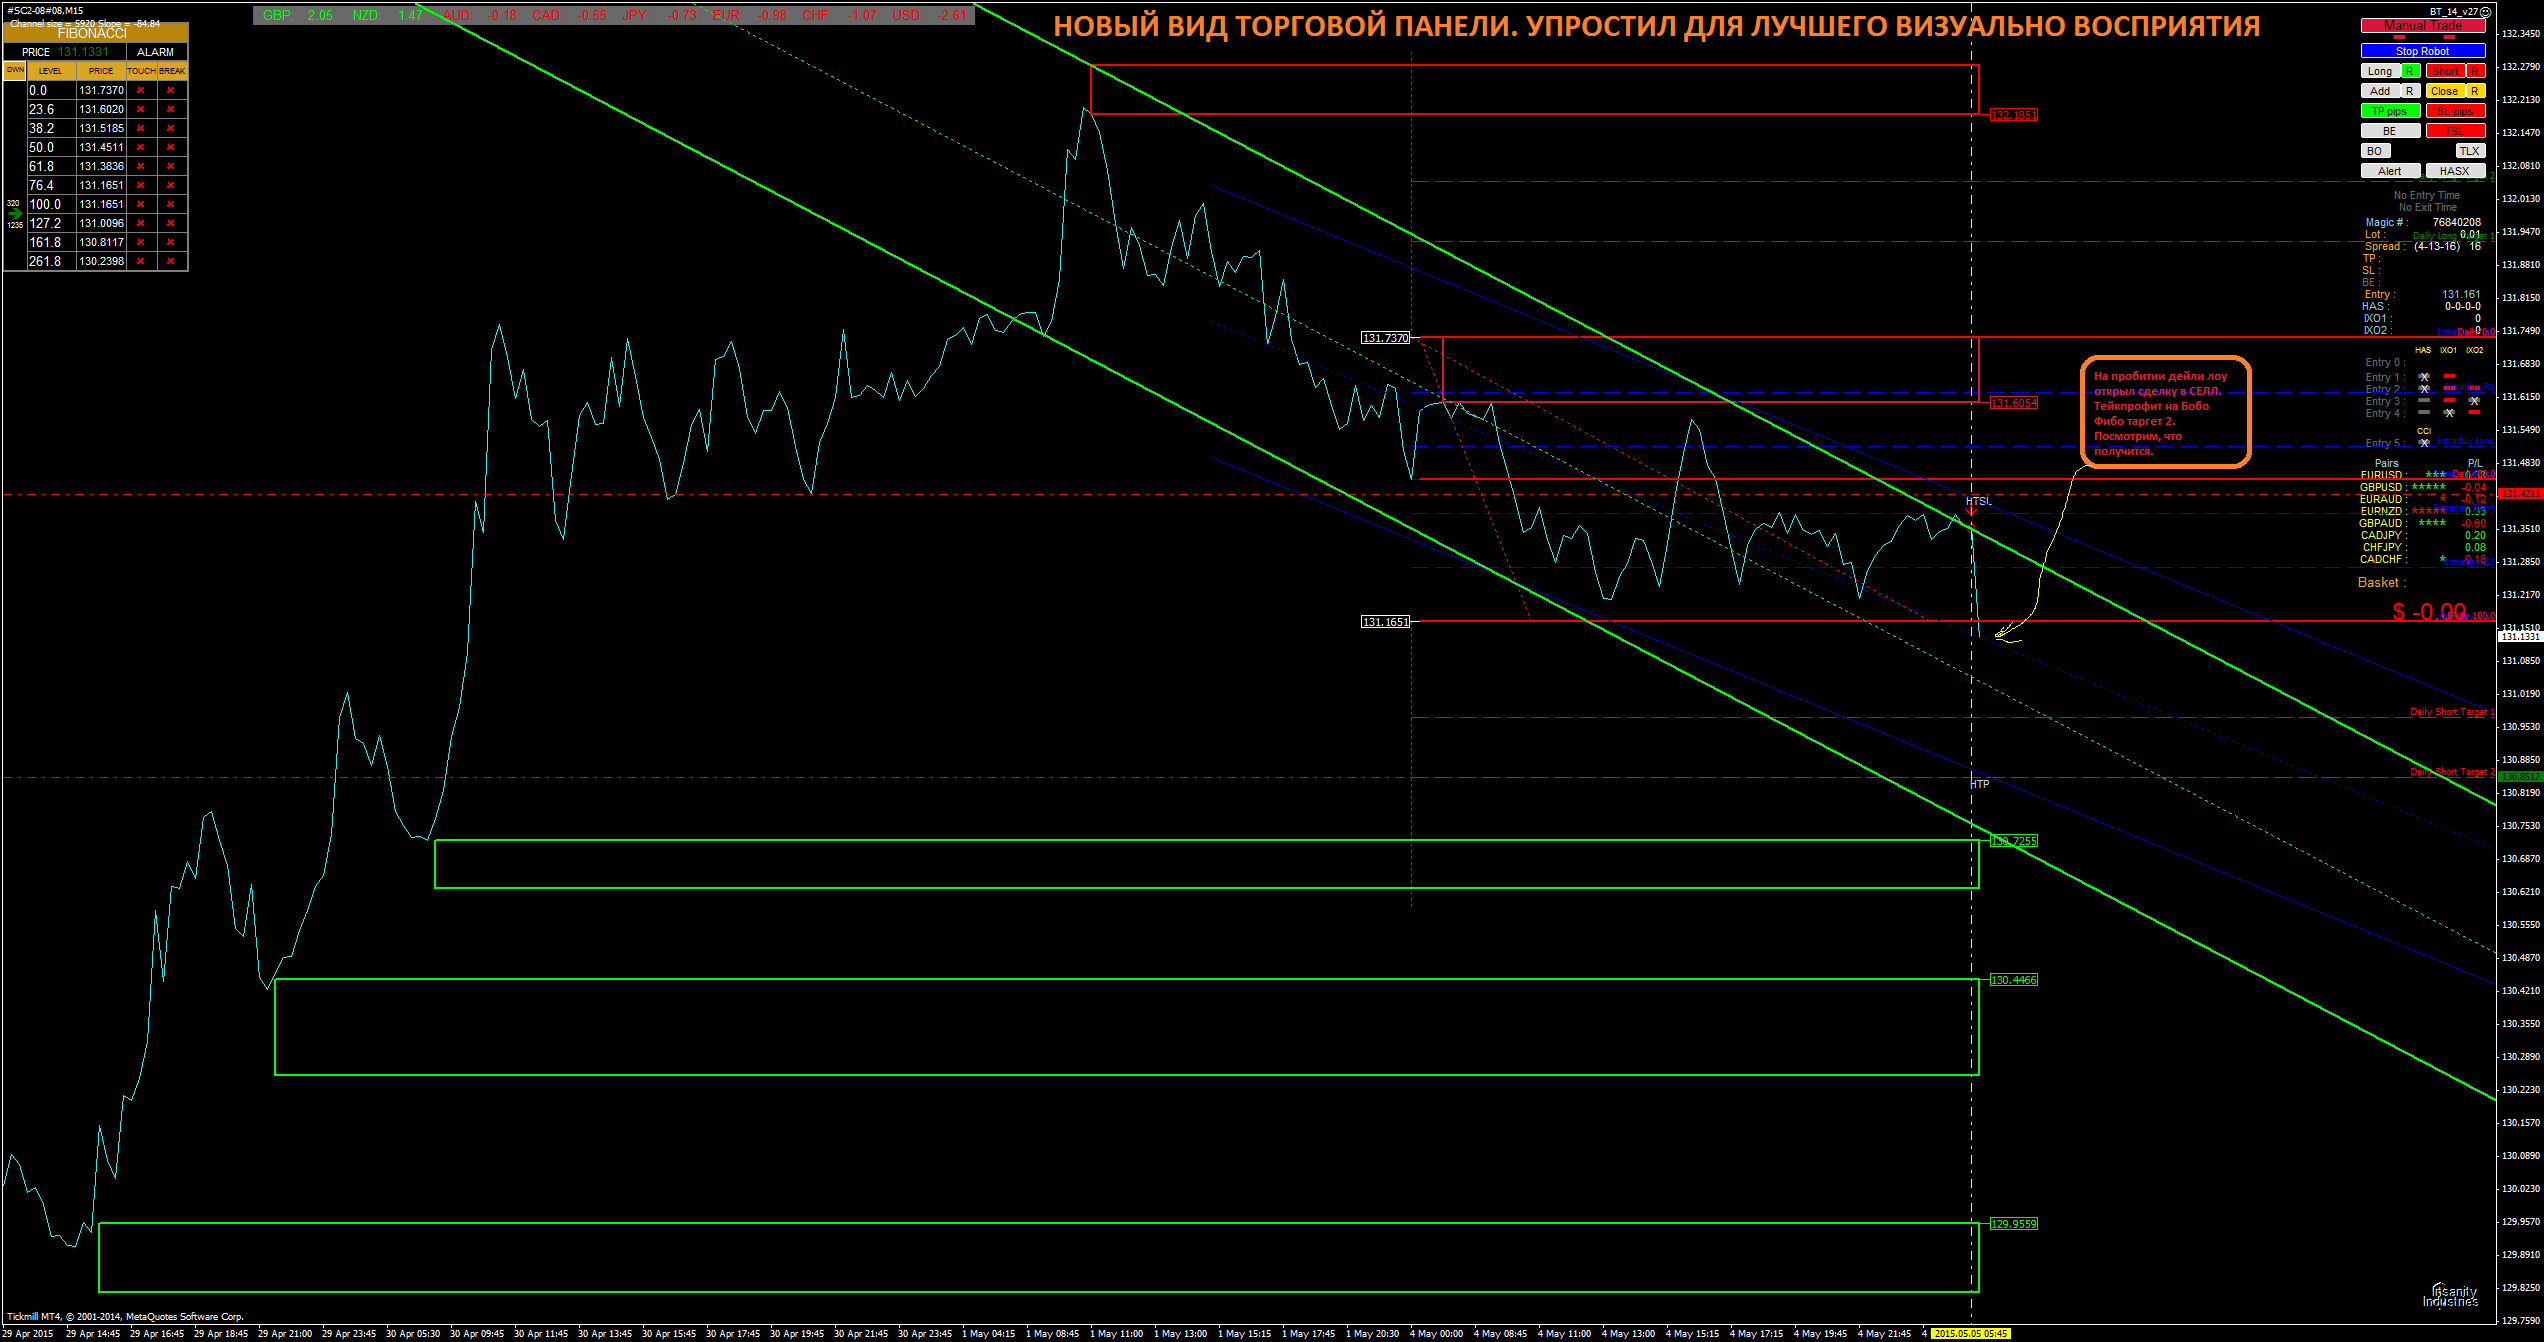Click the BE breakeven button
The height and width of the screenshot is (1342, 2544).
[2390, 131]
